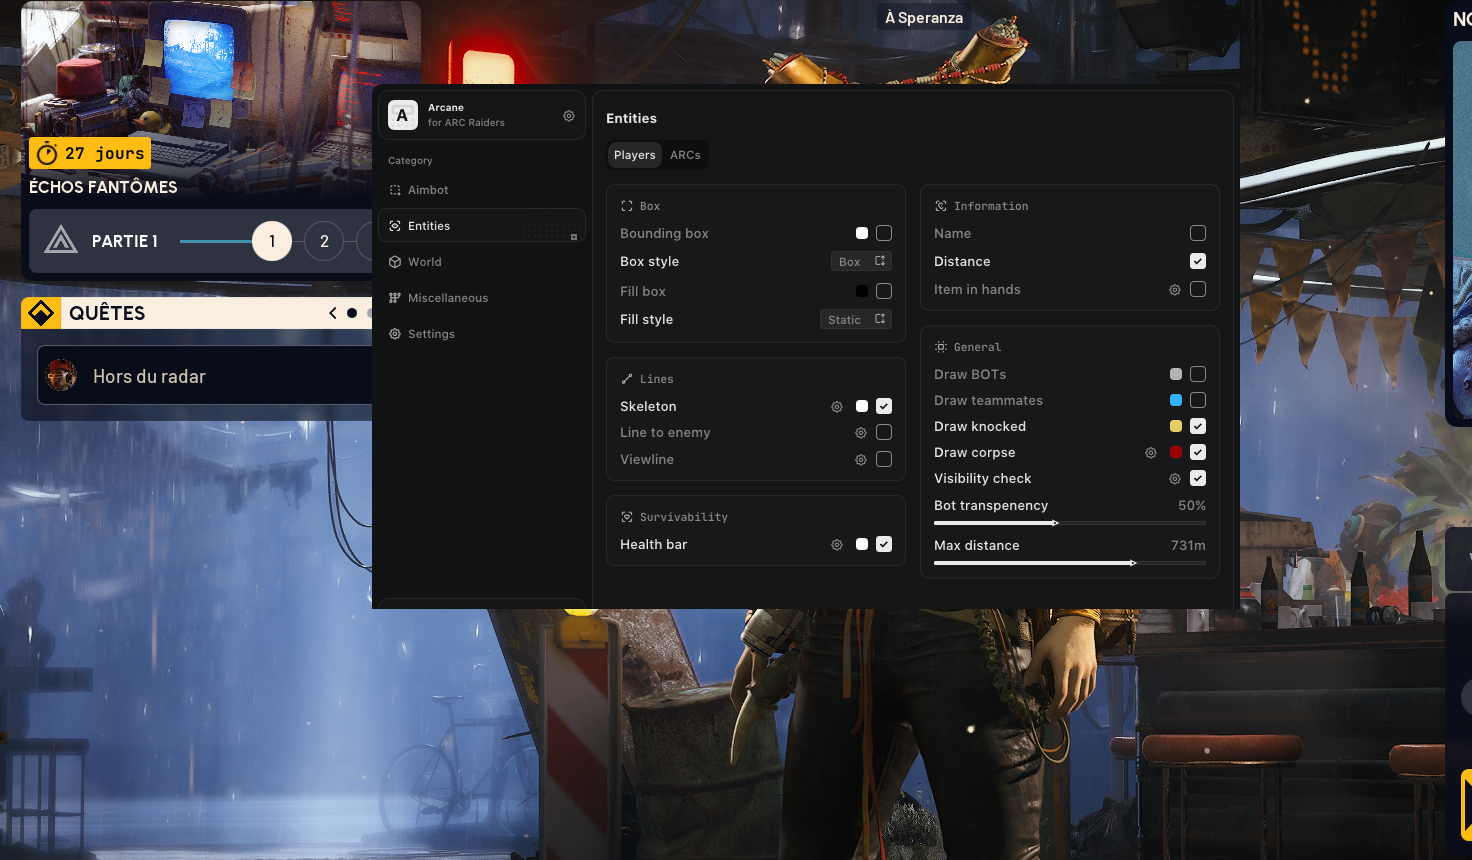The width and height of the screenshot is (1472, 860).
Task: Disable the Skeleton checkbox
Action: (x=884, y=406)
